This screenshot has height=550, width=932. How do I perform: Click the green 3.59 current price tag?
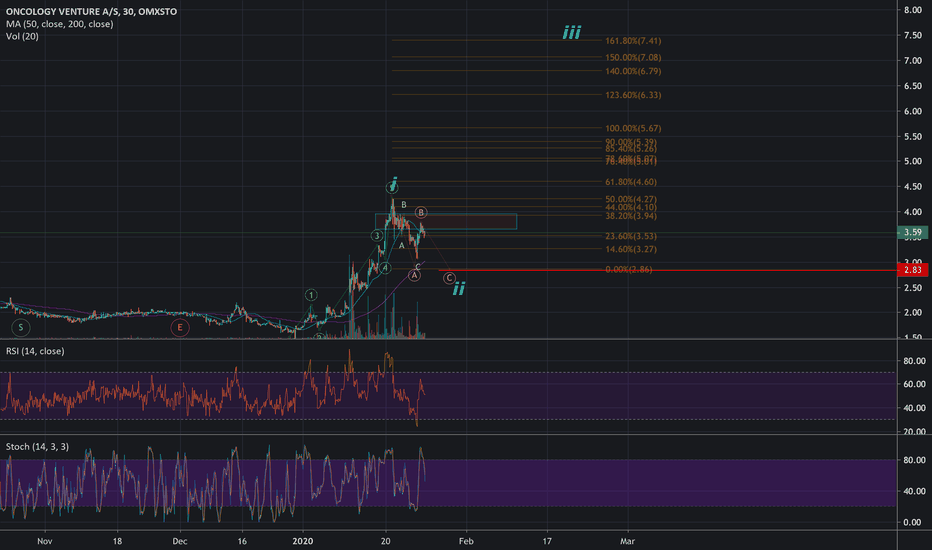click(x=912, y=232)
